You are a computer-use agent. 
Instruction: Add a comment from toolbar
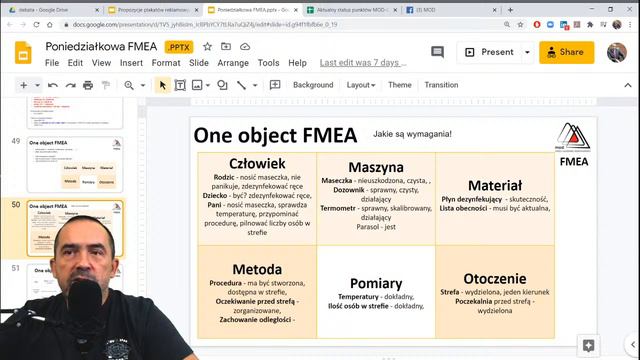(x=275, y=85)
